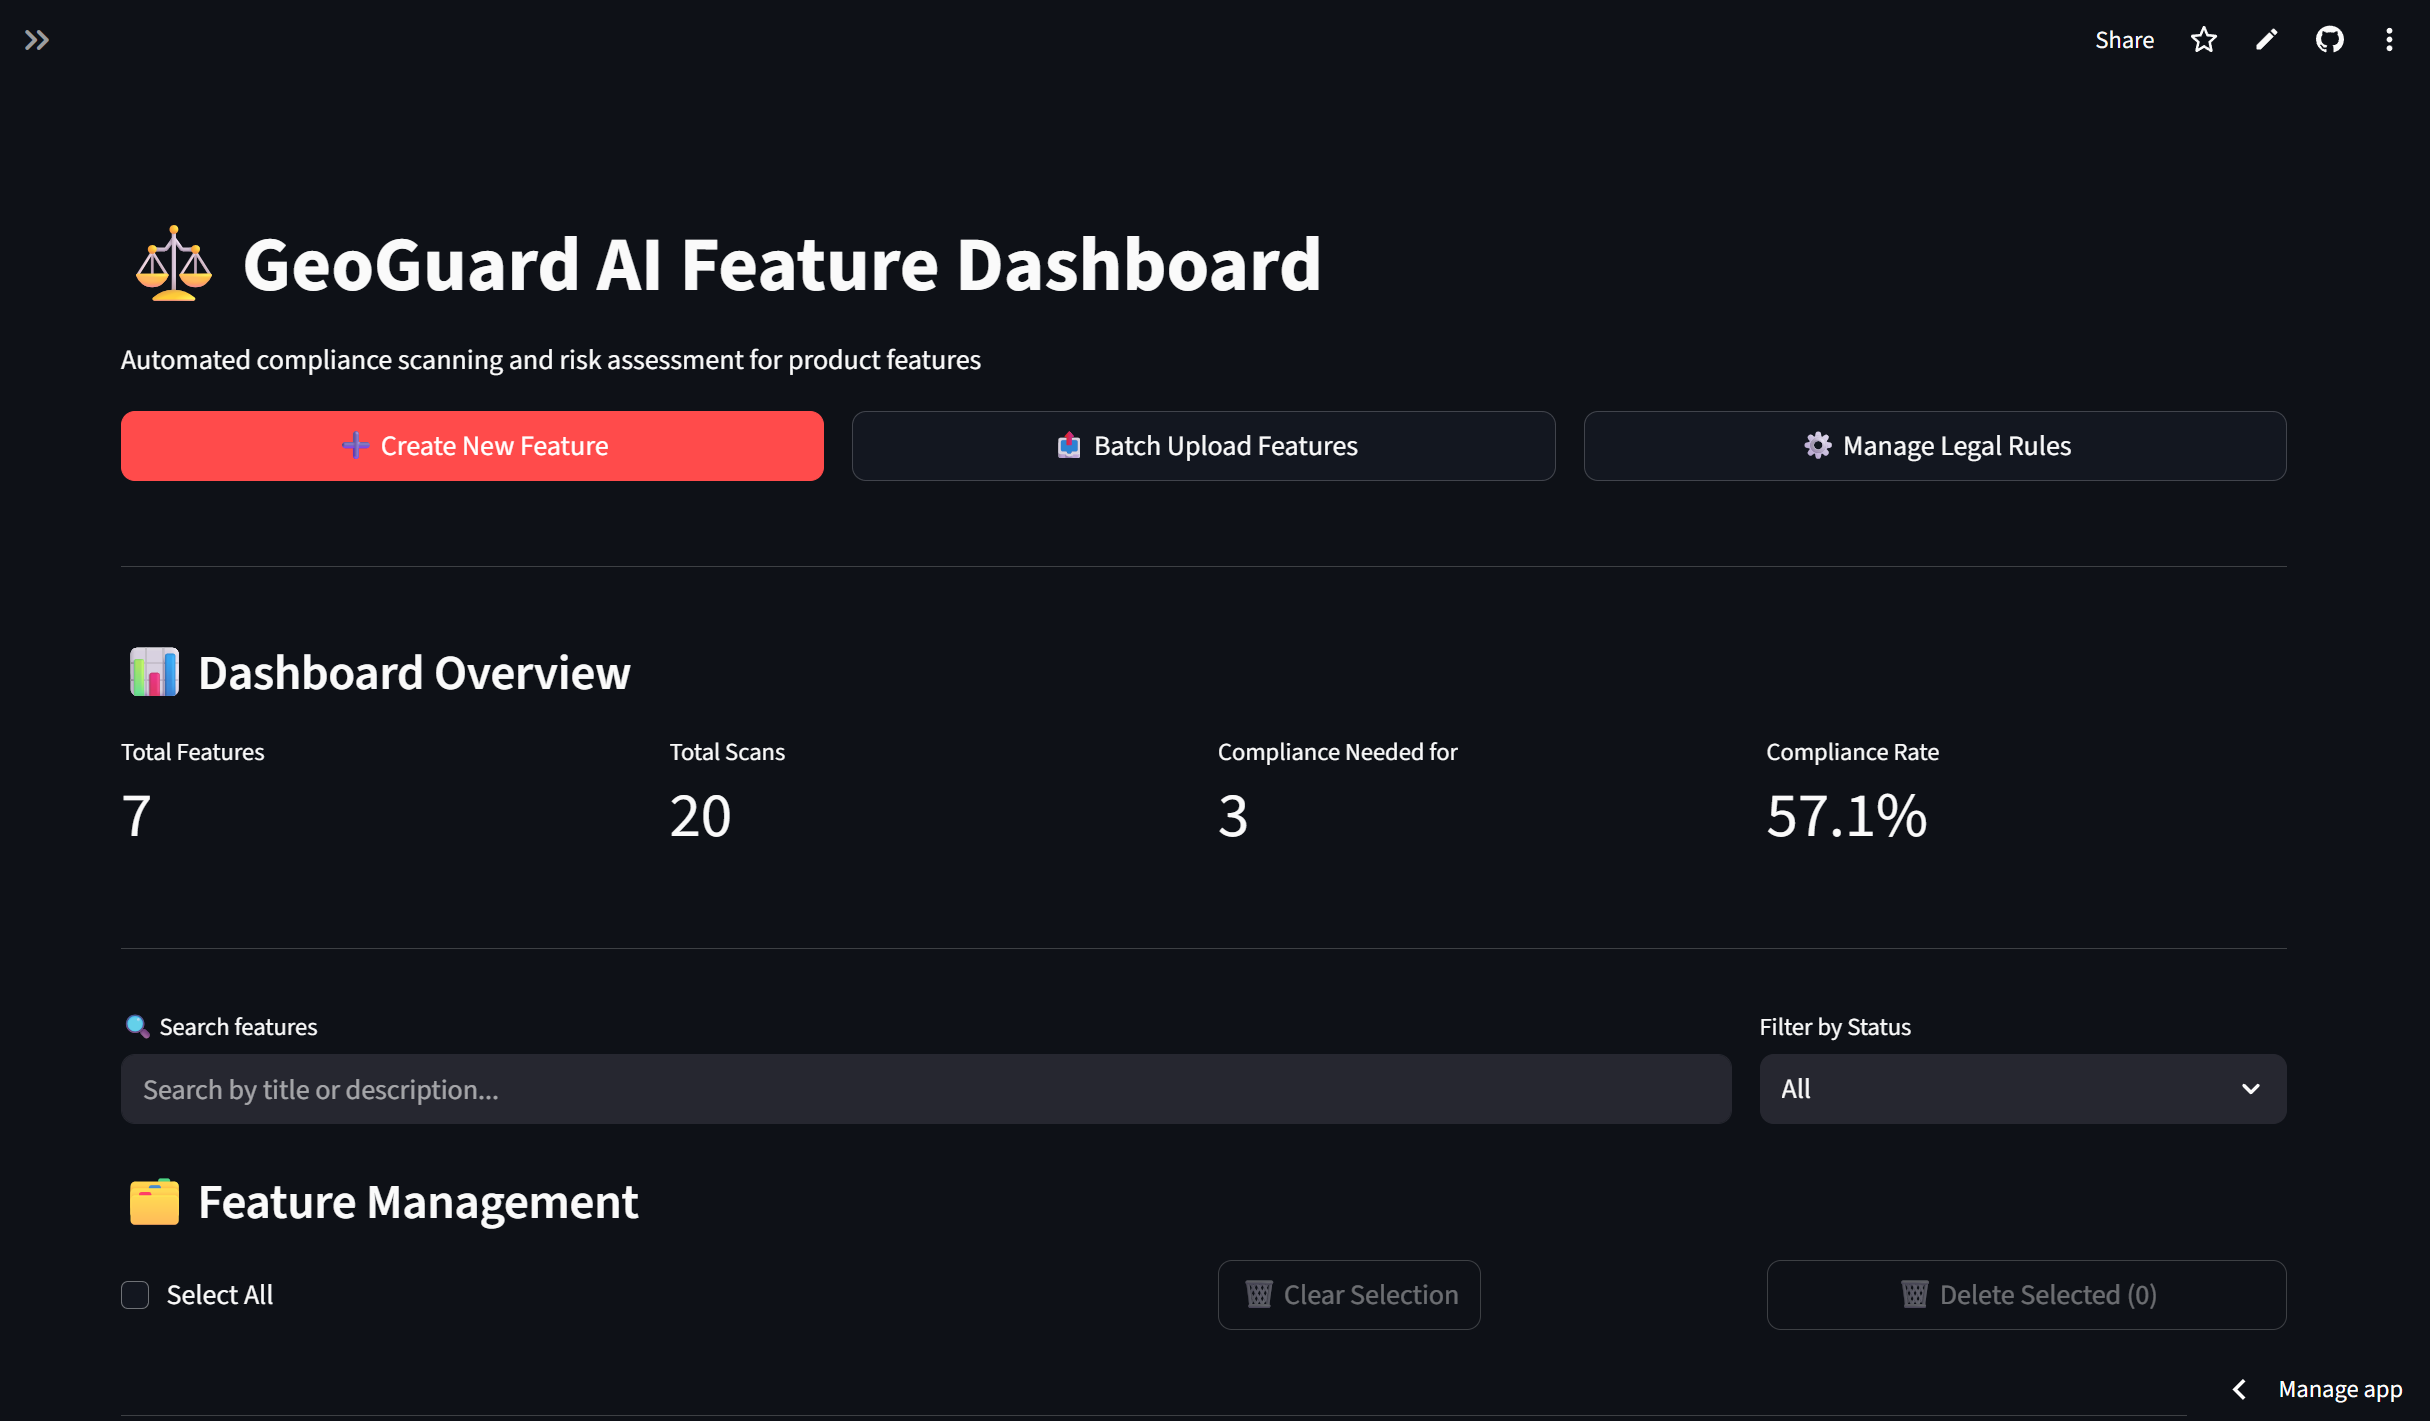Open the GitHub repository icon
2430x1421 pixels.
coord(2329,40)
